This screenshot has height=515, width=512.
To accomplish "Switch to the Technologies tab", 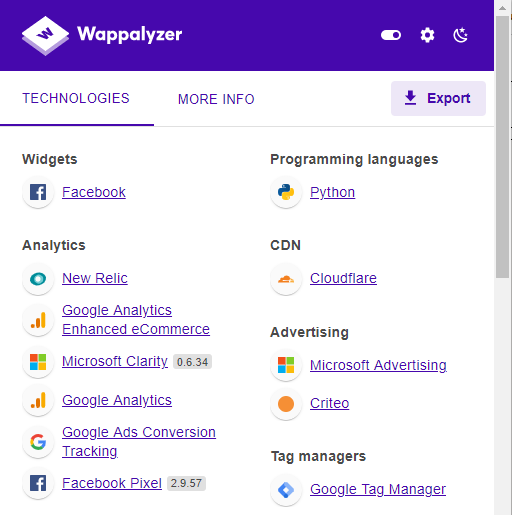I will point(76,99).
